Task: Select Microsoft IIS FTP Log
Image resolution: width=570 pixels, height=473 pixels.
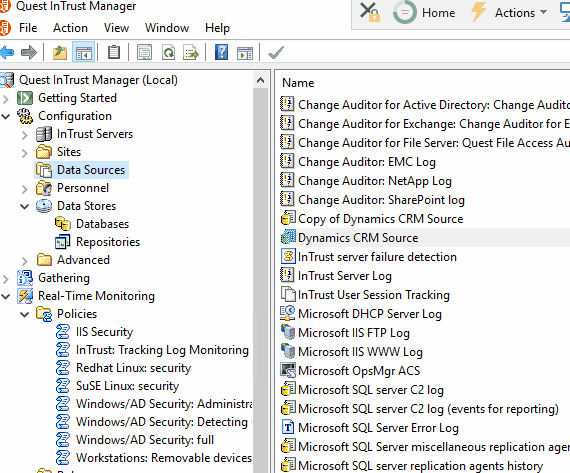Action: click(354, 333)
